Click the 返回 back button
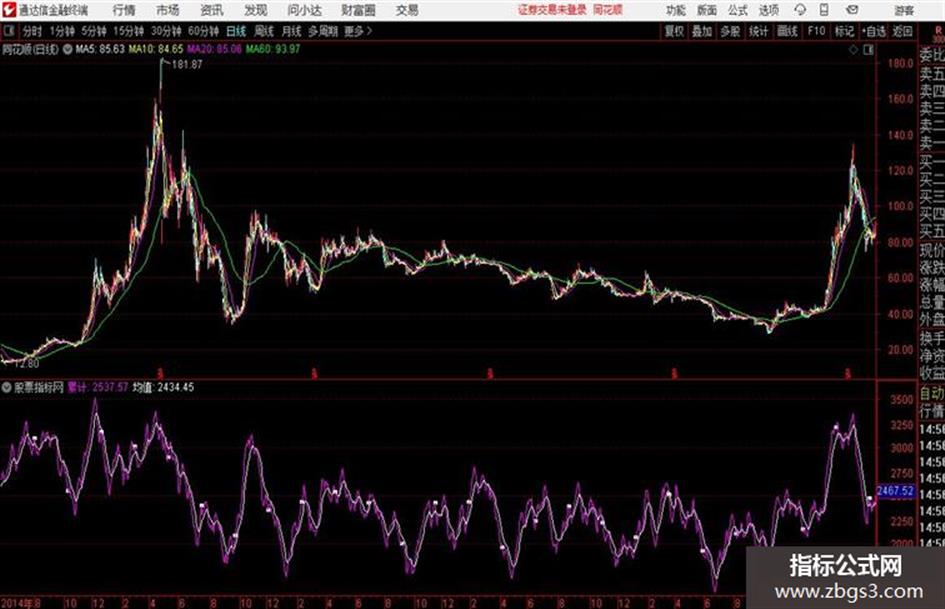The image size is (945, 609). pyautogui.click(x=902, y=31)
